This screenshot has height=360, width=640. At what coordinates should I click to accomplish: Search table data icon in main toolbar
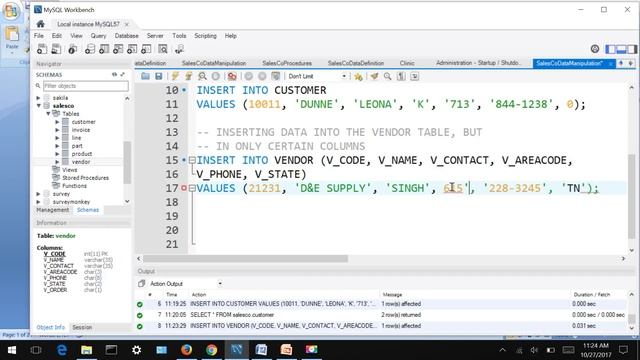point(163,49)
